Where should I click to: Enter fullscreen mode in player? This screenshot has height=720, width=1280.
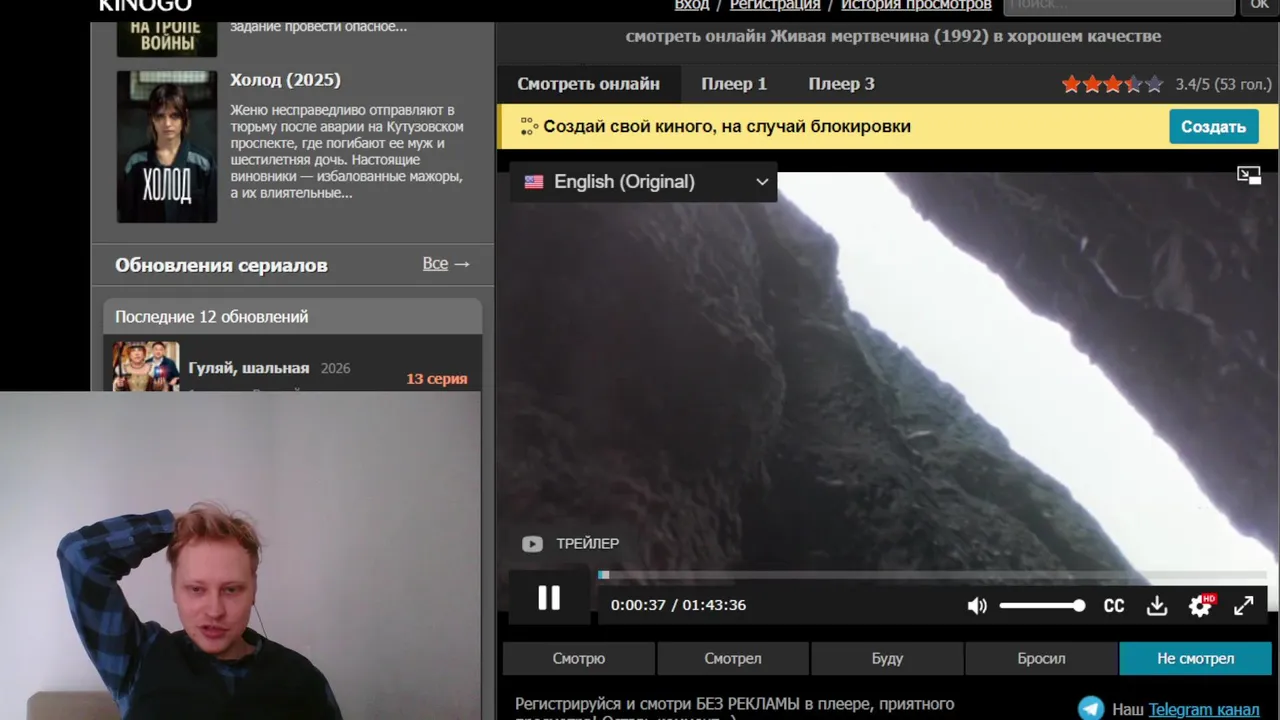tap(1244, 606)
